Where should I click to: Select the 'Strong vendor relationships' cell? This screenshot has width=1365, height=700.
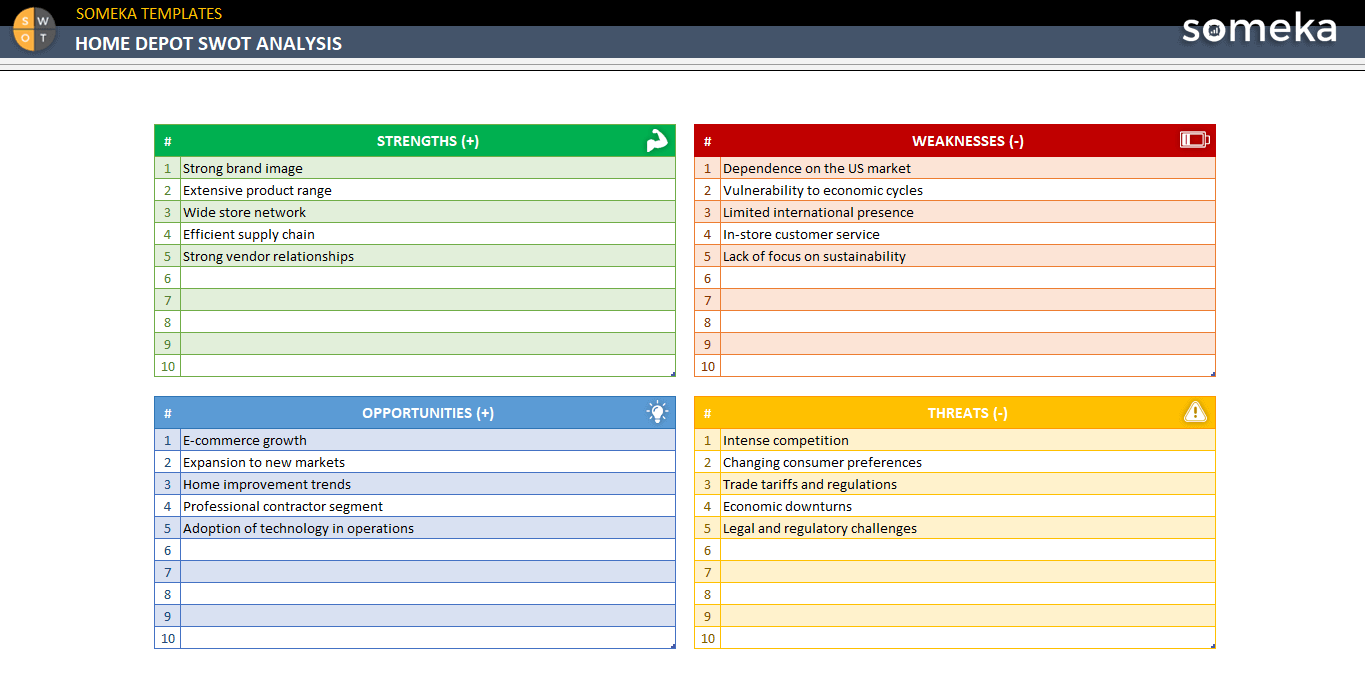tap(428, 256)
